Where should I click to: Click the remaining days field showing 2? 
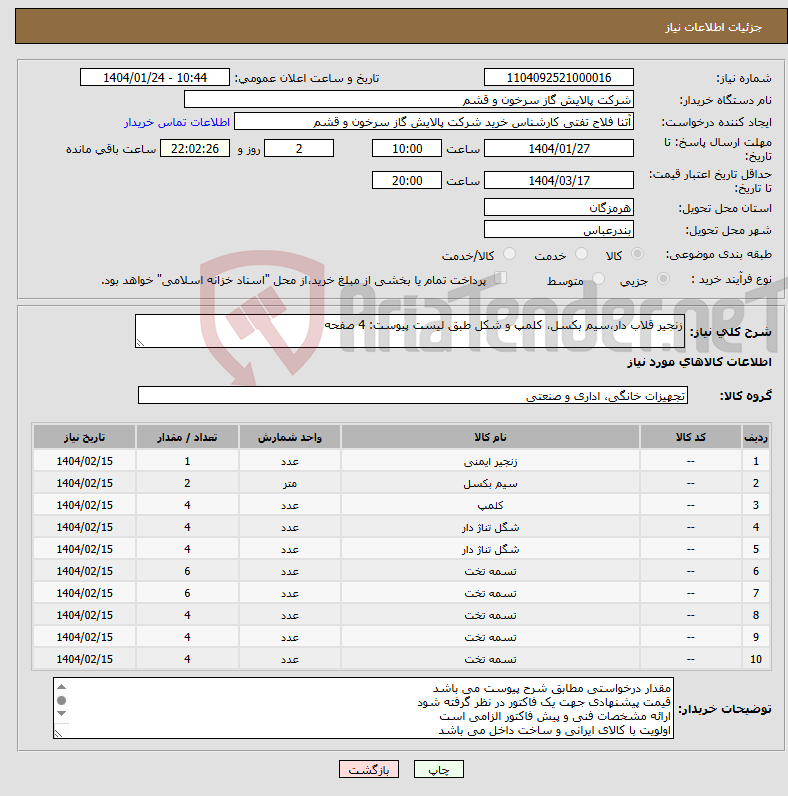[299, 148]
